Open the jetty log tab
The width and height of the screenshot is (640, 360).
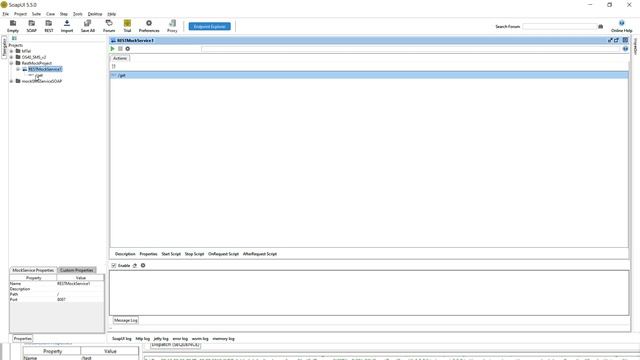click(161, 339)
